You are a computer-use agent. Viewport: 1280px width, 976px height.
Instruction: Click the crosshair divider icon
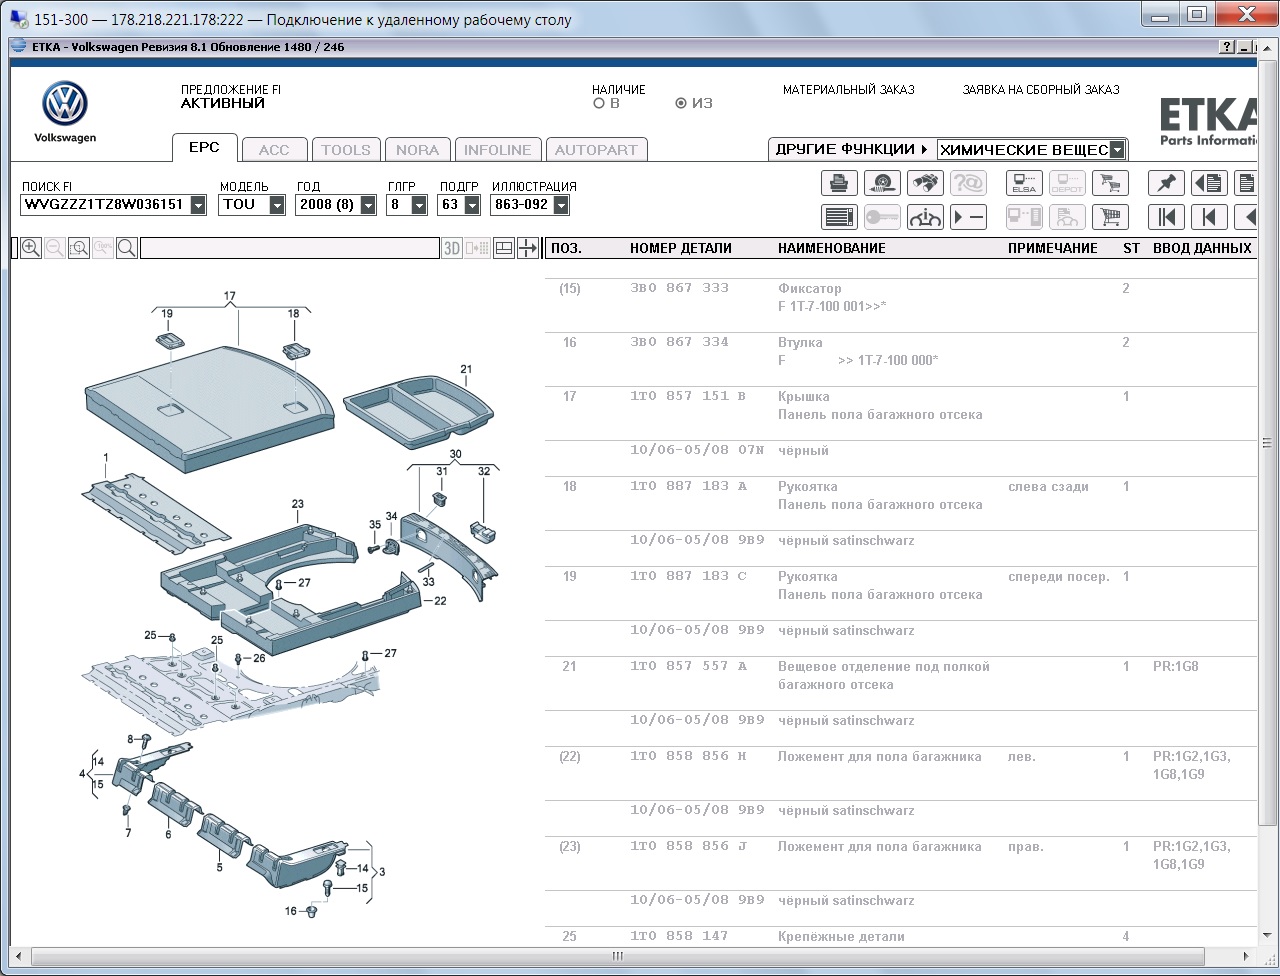[528, 248]
